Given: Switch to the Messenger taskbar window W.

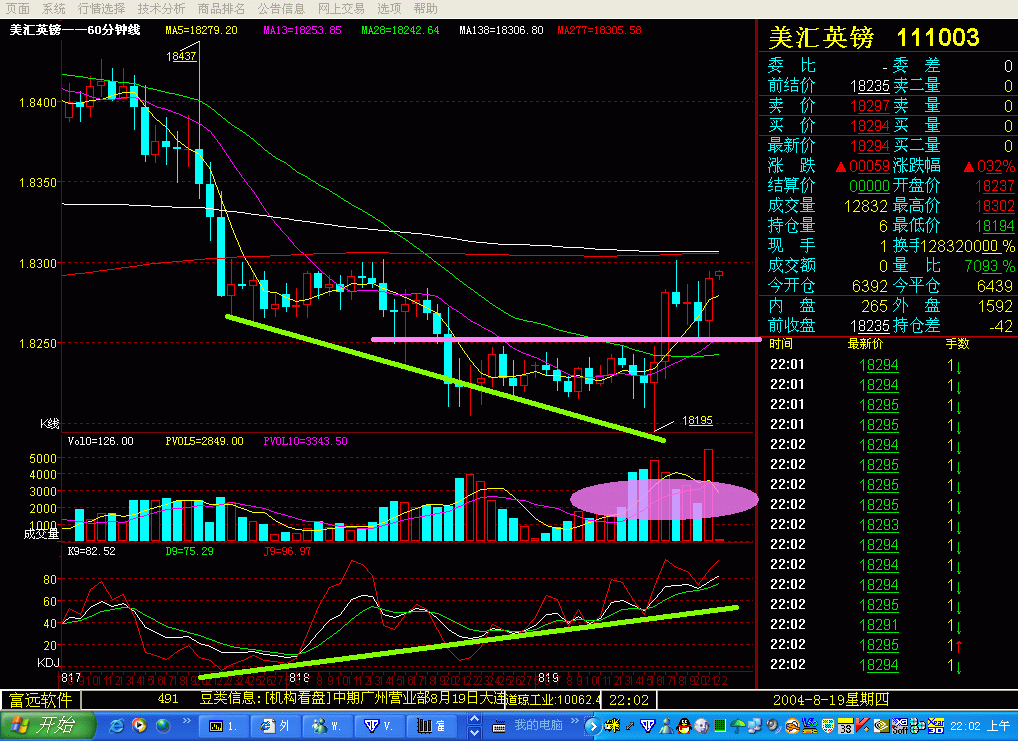Looking at the screenshot, I should [x=327, y=726].
